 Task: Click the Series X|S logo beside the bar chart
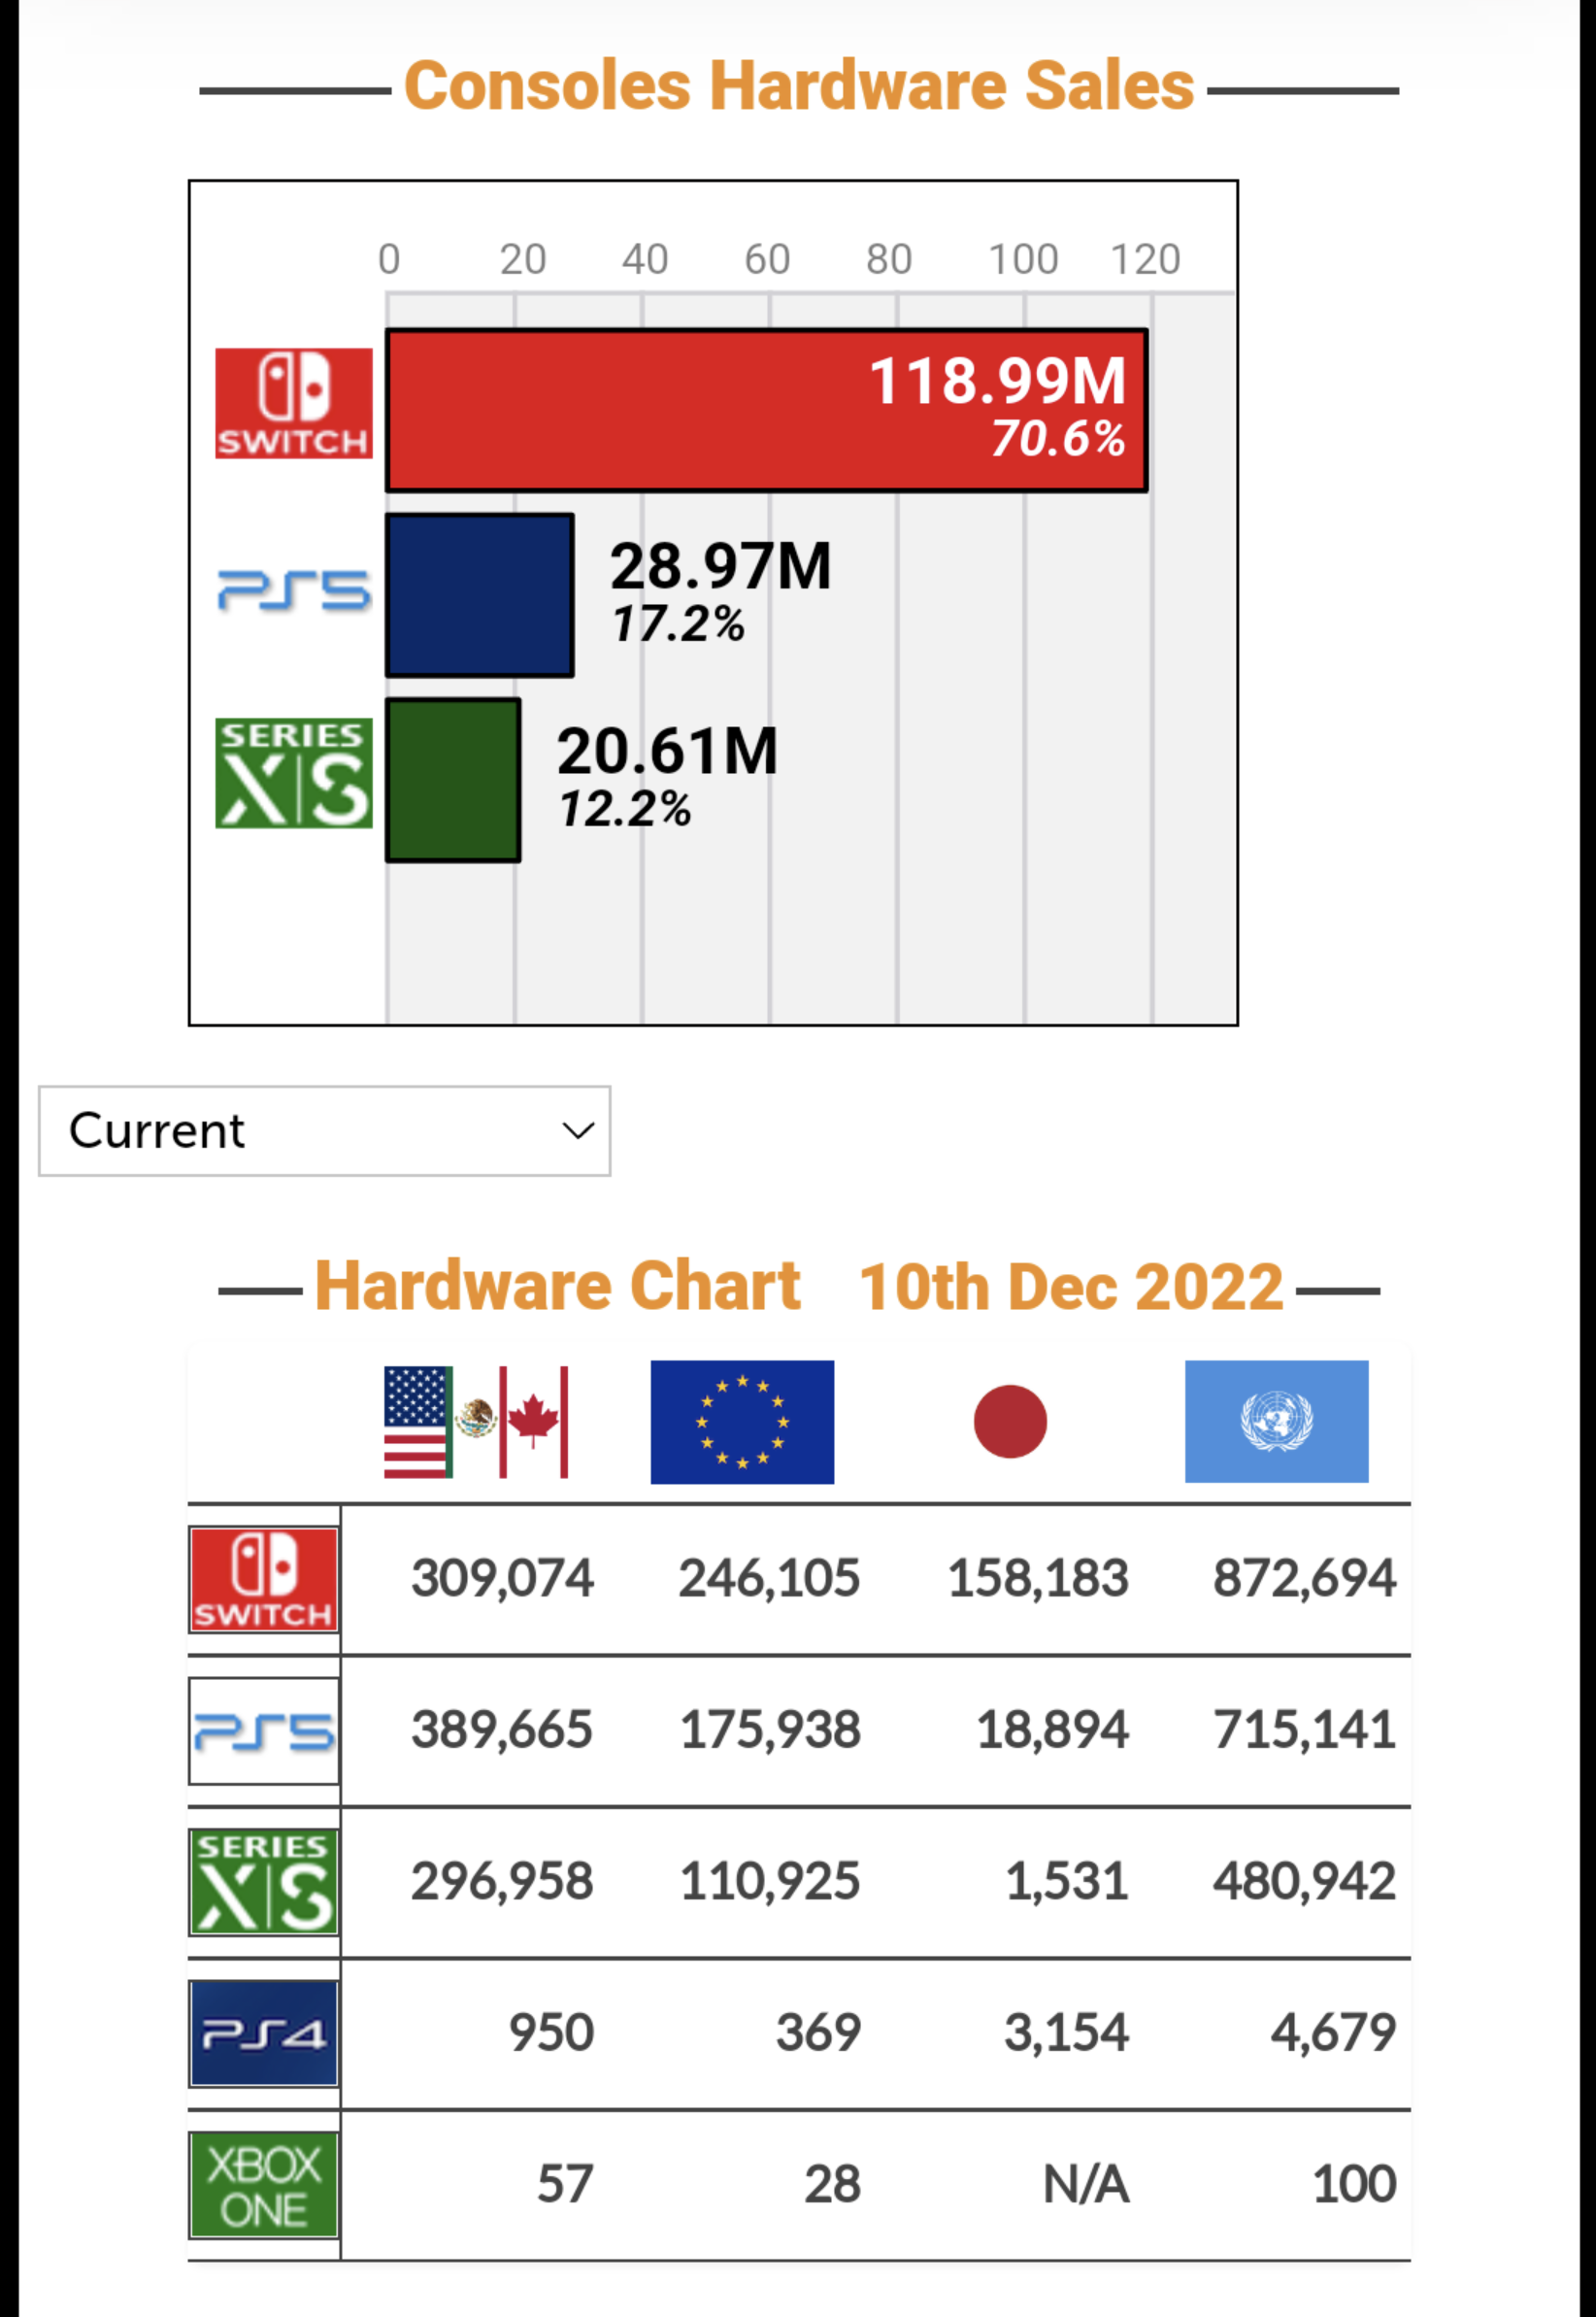294,773
